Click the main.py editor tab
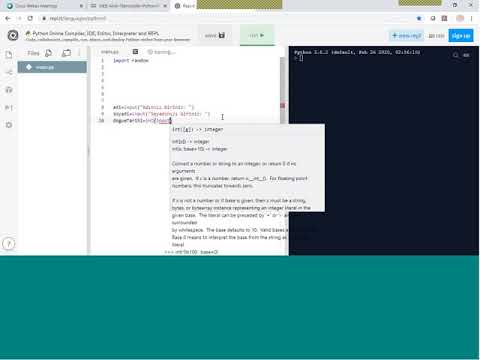The width and height of the screenshot is (480, 360). point(110,52)
